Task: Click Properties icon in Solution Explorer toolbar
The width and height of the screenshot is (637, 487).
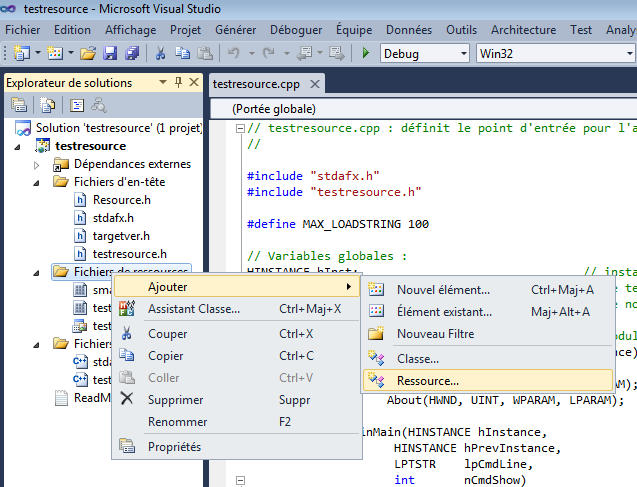Action: point(19,105)
